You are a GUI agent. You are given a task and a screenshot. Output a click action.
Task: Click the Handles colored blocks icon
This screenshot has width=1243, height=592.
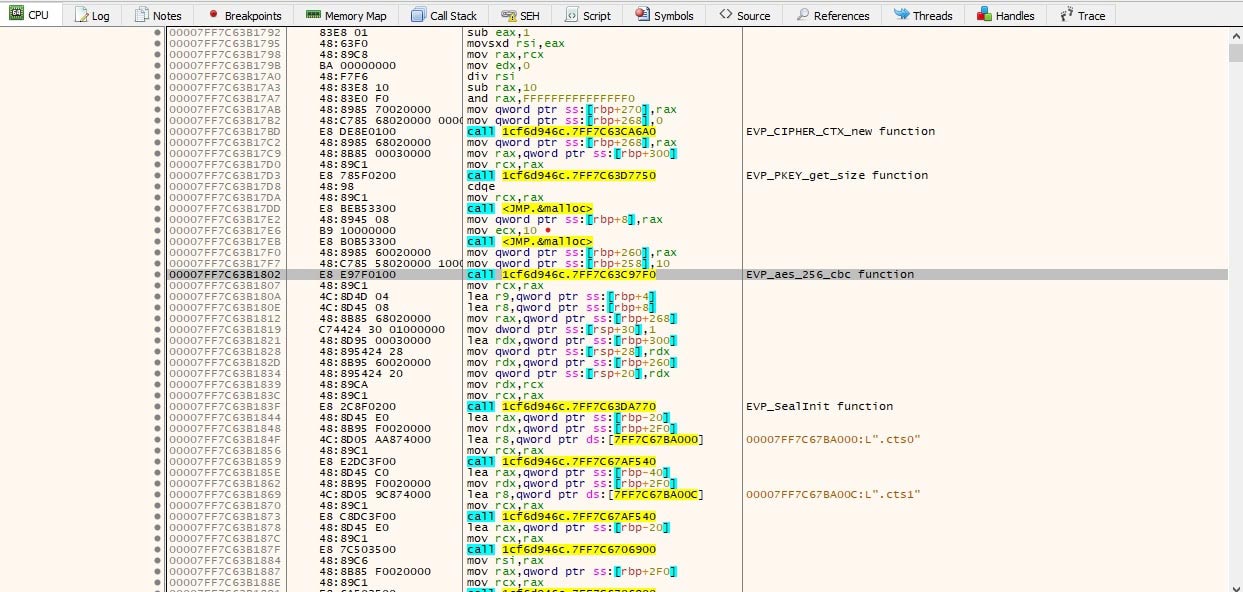(x=984, y=15)
